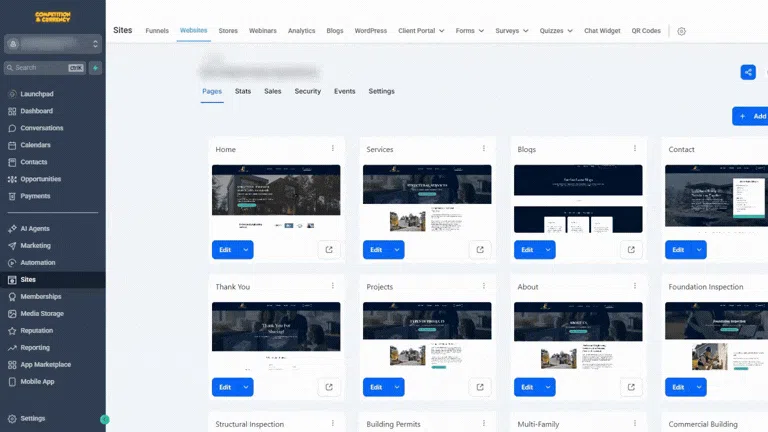The width and height of the screenshot is (768, 432).
Task: Open Conversations from the sidebar
Action: pyautogui.click(x=42, y=128)
